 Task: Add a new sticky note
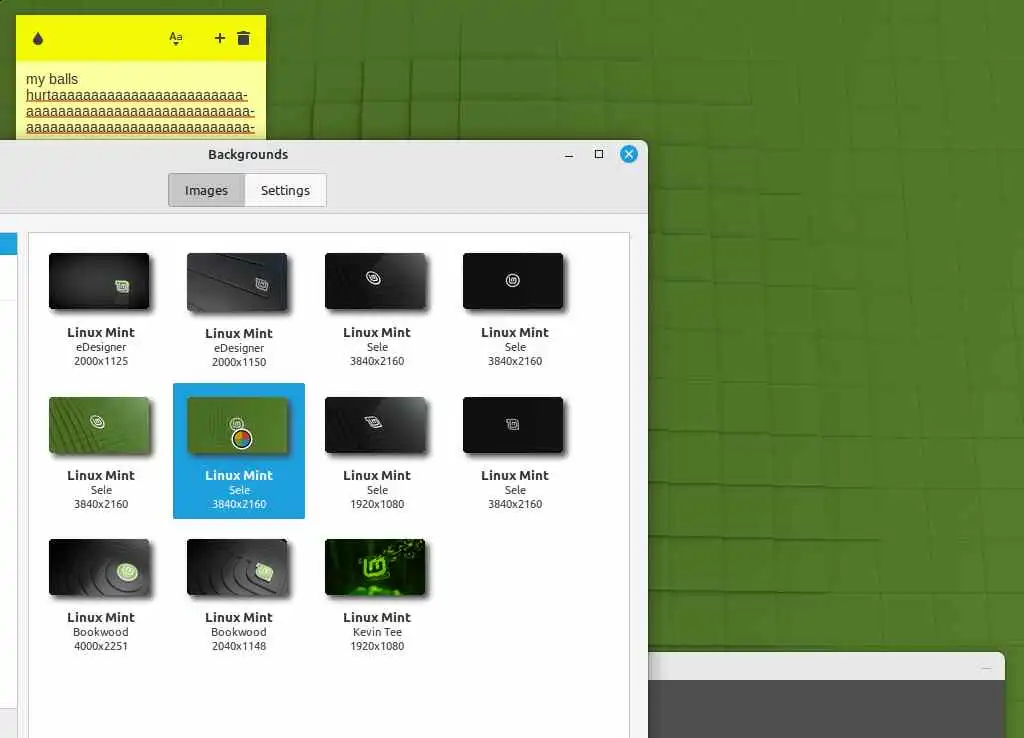(220, 39)
